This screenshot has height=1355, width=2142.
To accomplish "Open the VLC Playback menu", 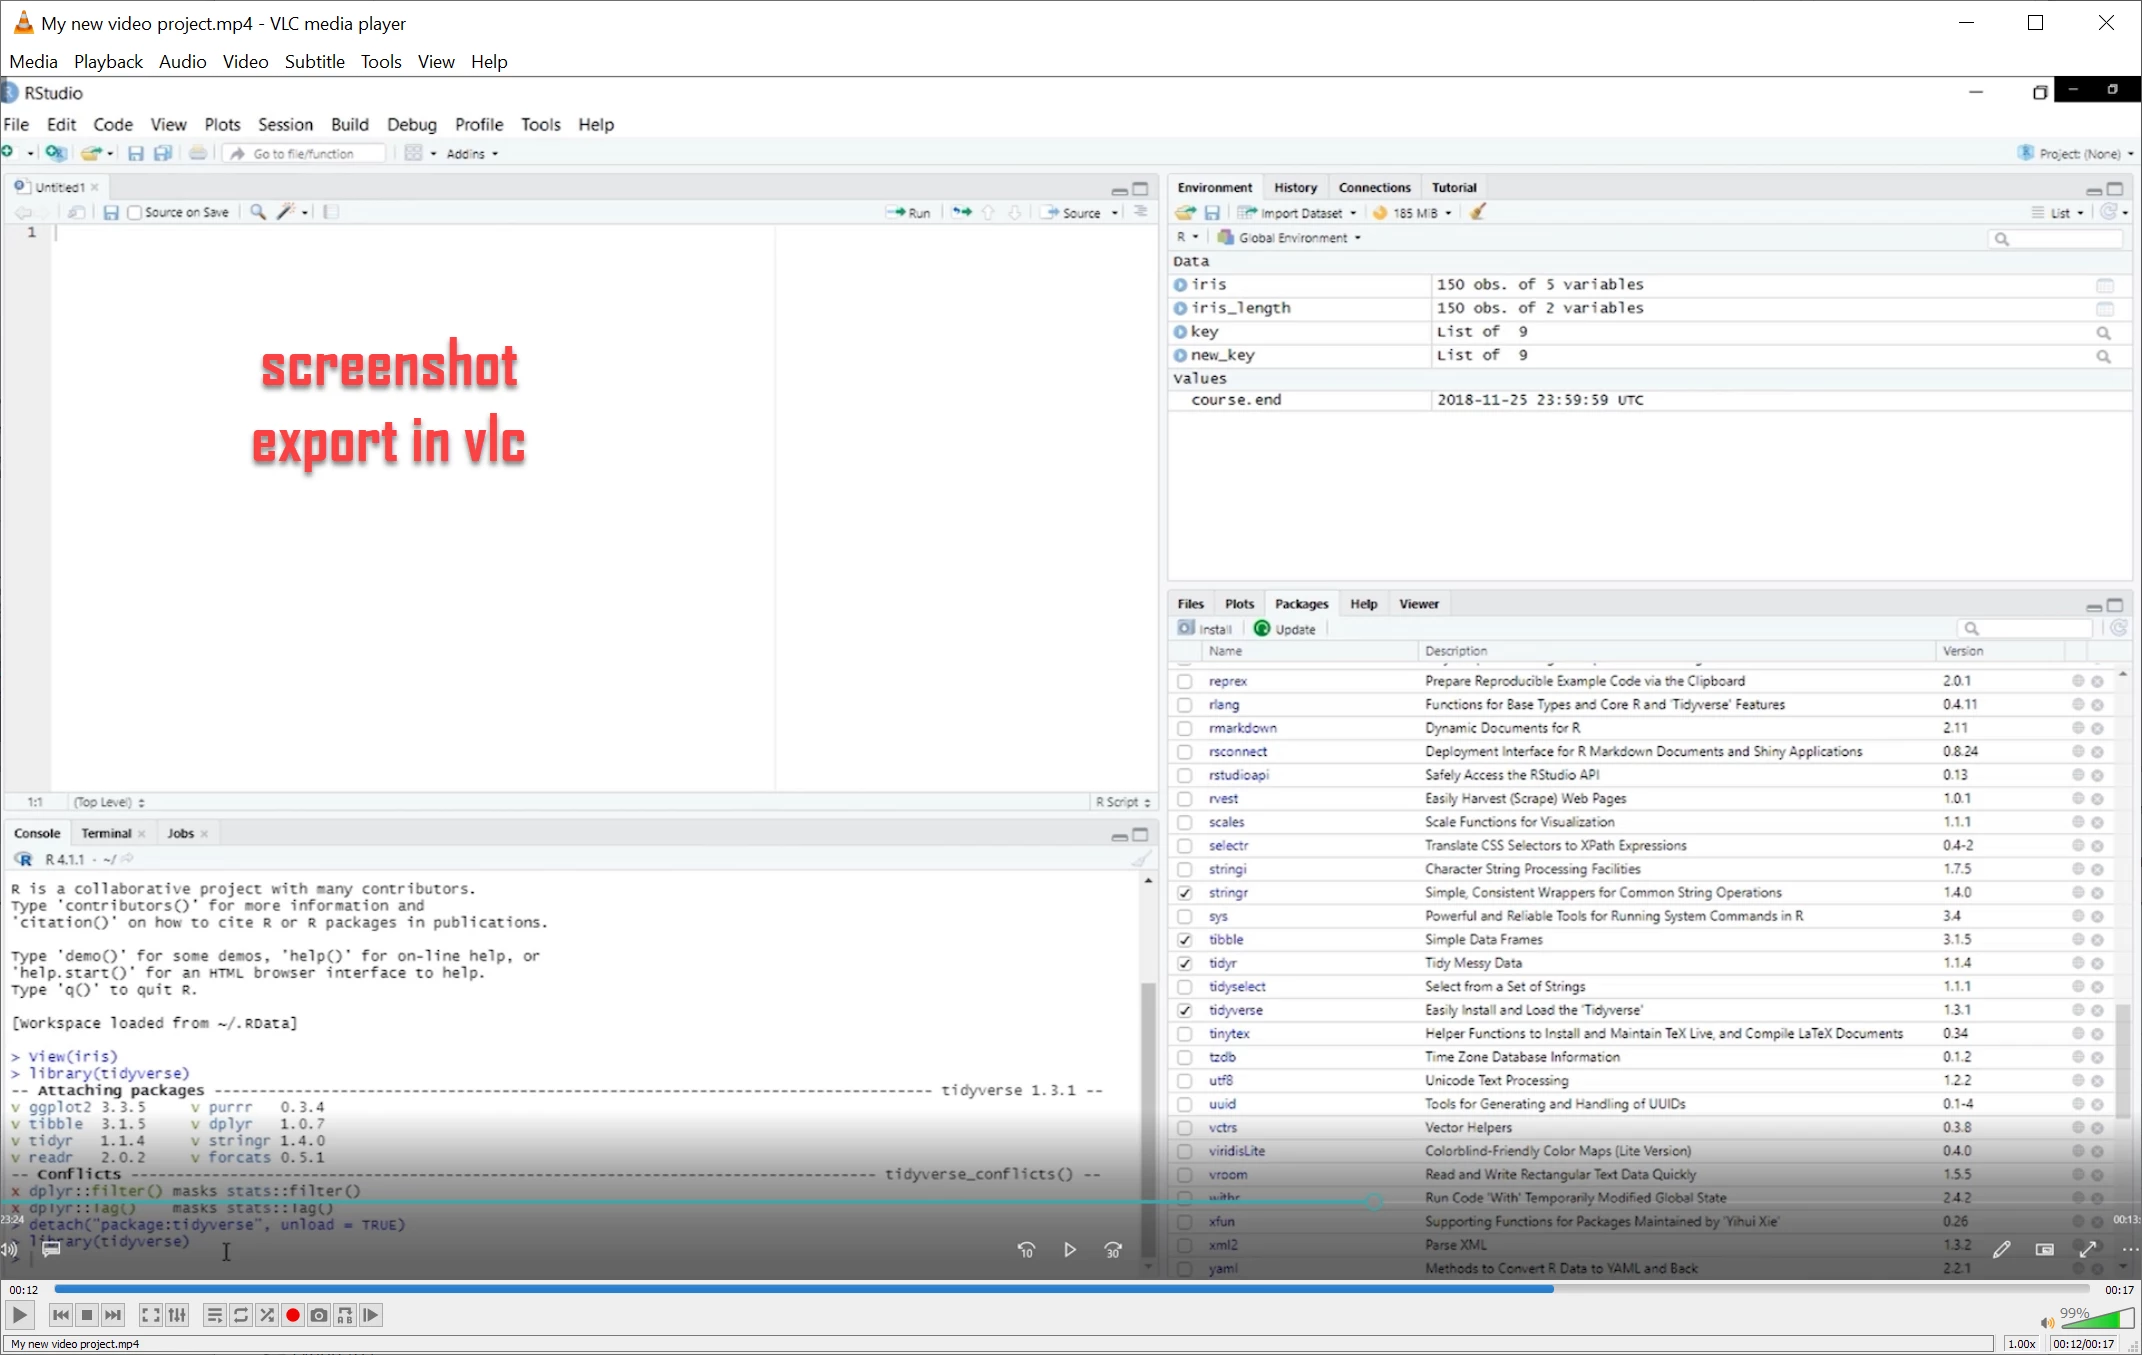I will [x=108, y=62].
